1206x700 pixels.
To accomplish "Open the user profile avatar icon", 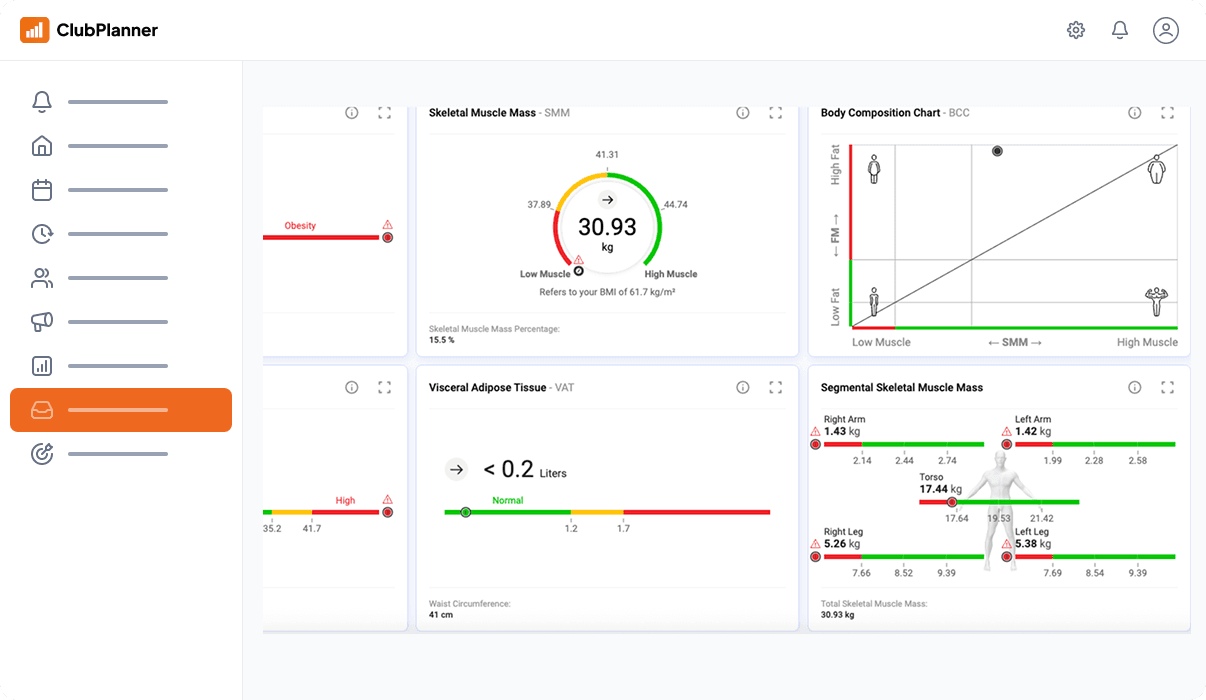I will click(x=1166, y=30).
